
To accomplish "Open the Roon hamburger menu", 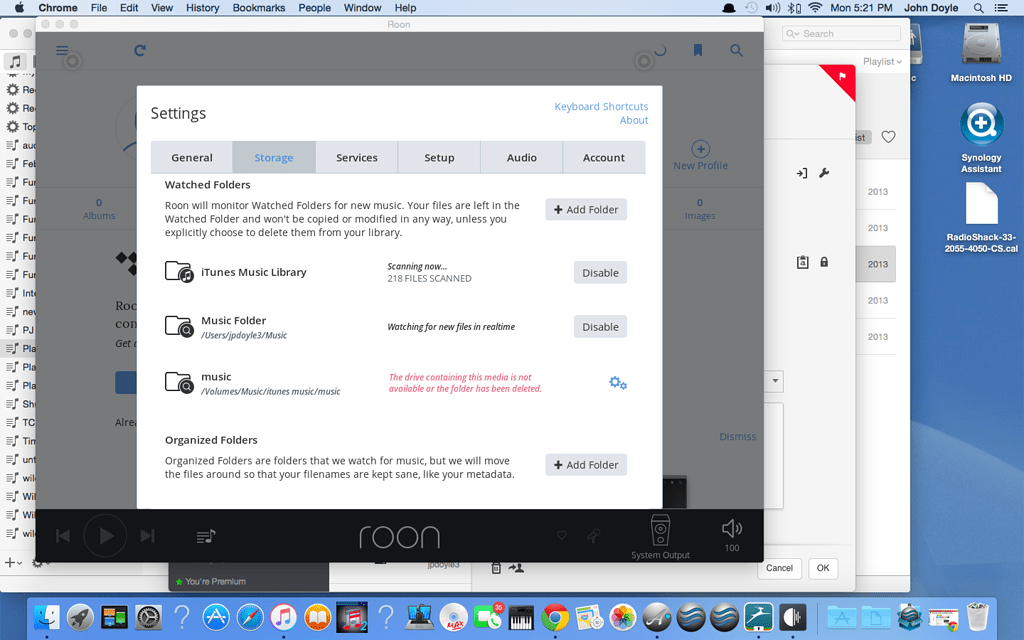I will pos(61,50).
